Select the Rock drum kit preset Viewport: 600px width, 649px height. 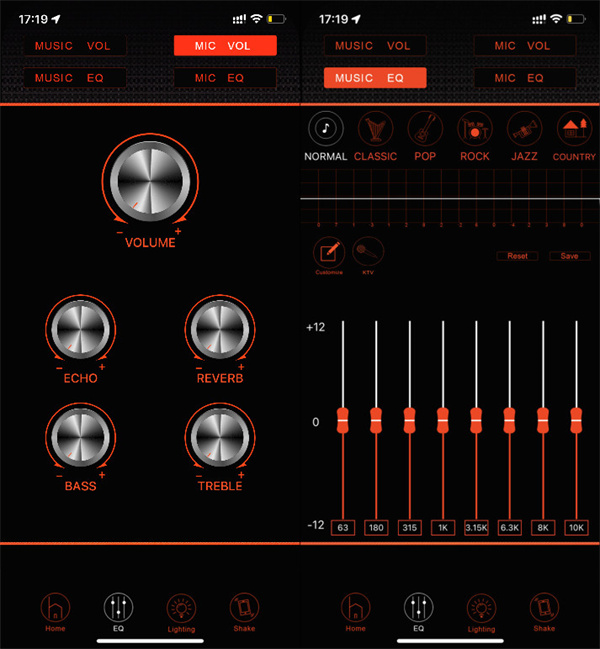tap(475, 129)
